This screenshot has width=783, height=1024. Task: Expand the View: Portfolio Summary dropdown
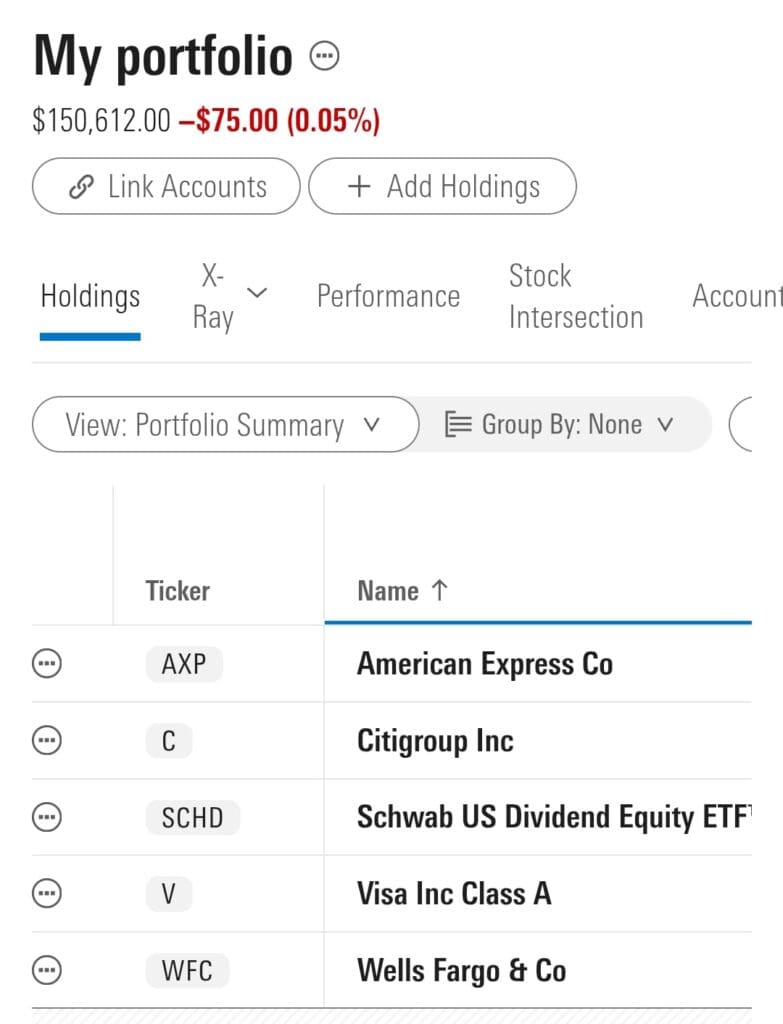(225, 424)
